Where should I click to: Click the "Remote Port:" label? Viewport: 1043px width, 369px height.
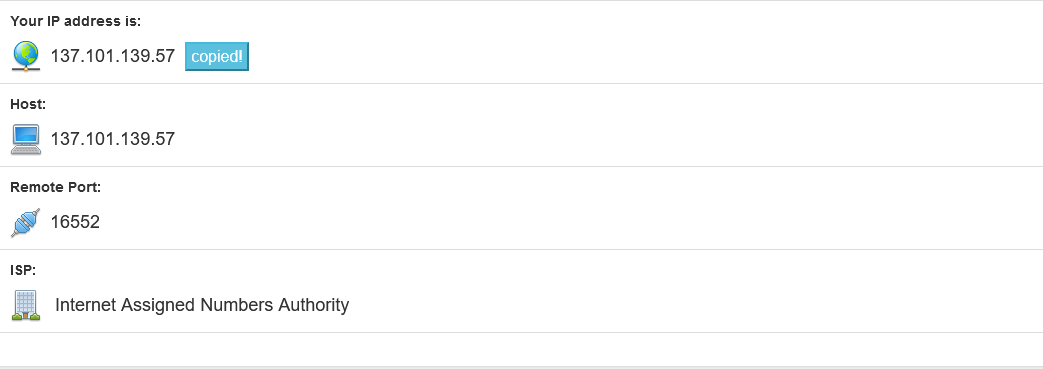pos(56,187)
